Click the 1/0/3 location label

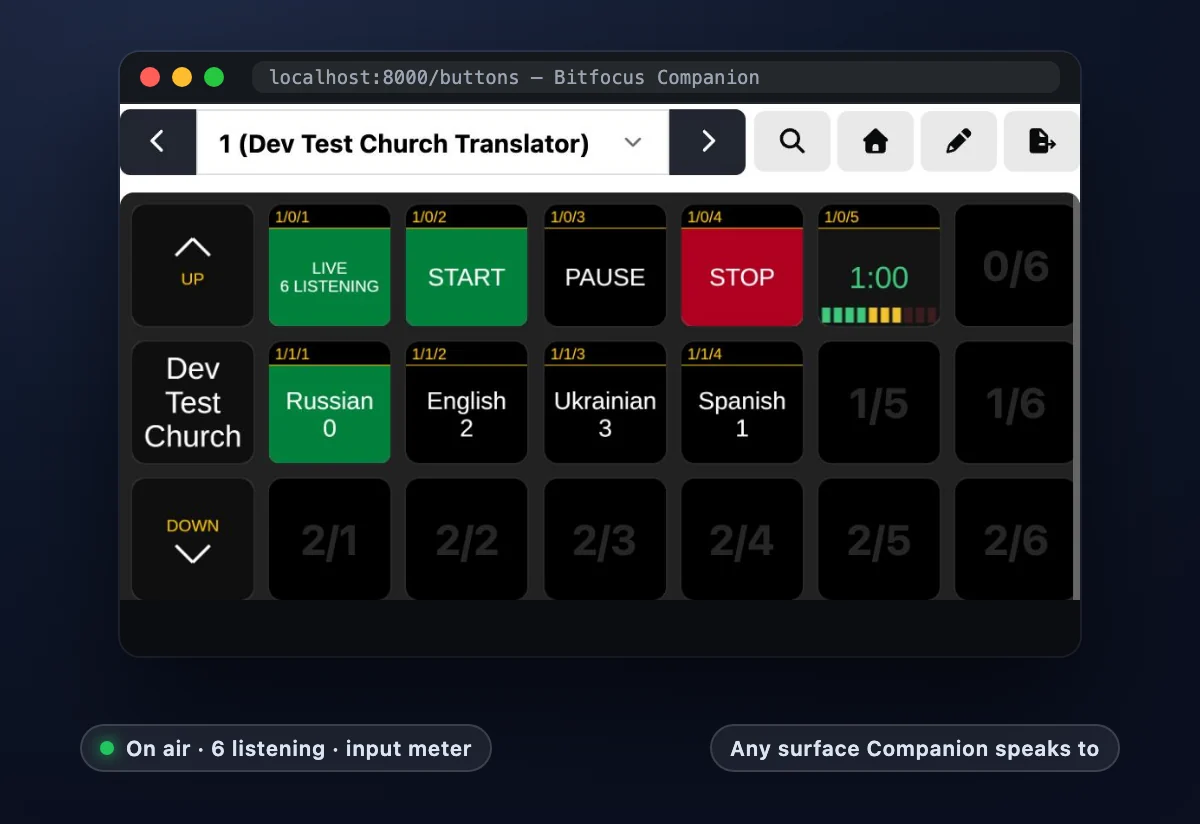(567, 217)
